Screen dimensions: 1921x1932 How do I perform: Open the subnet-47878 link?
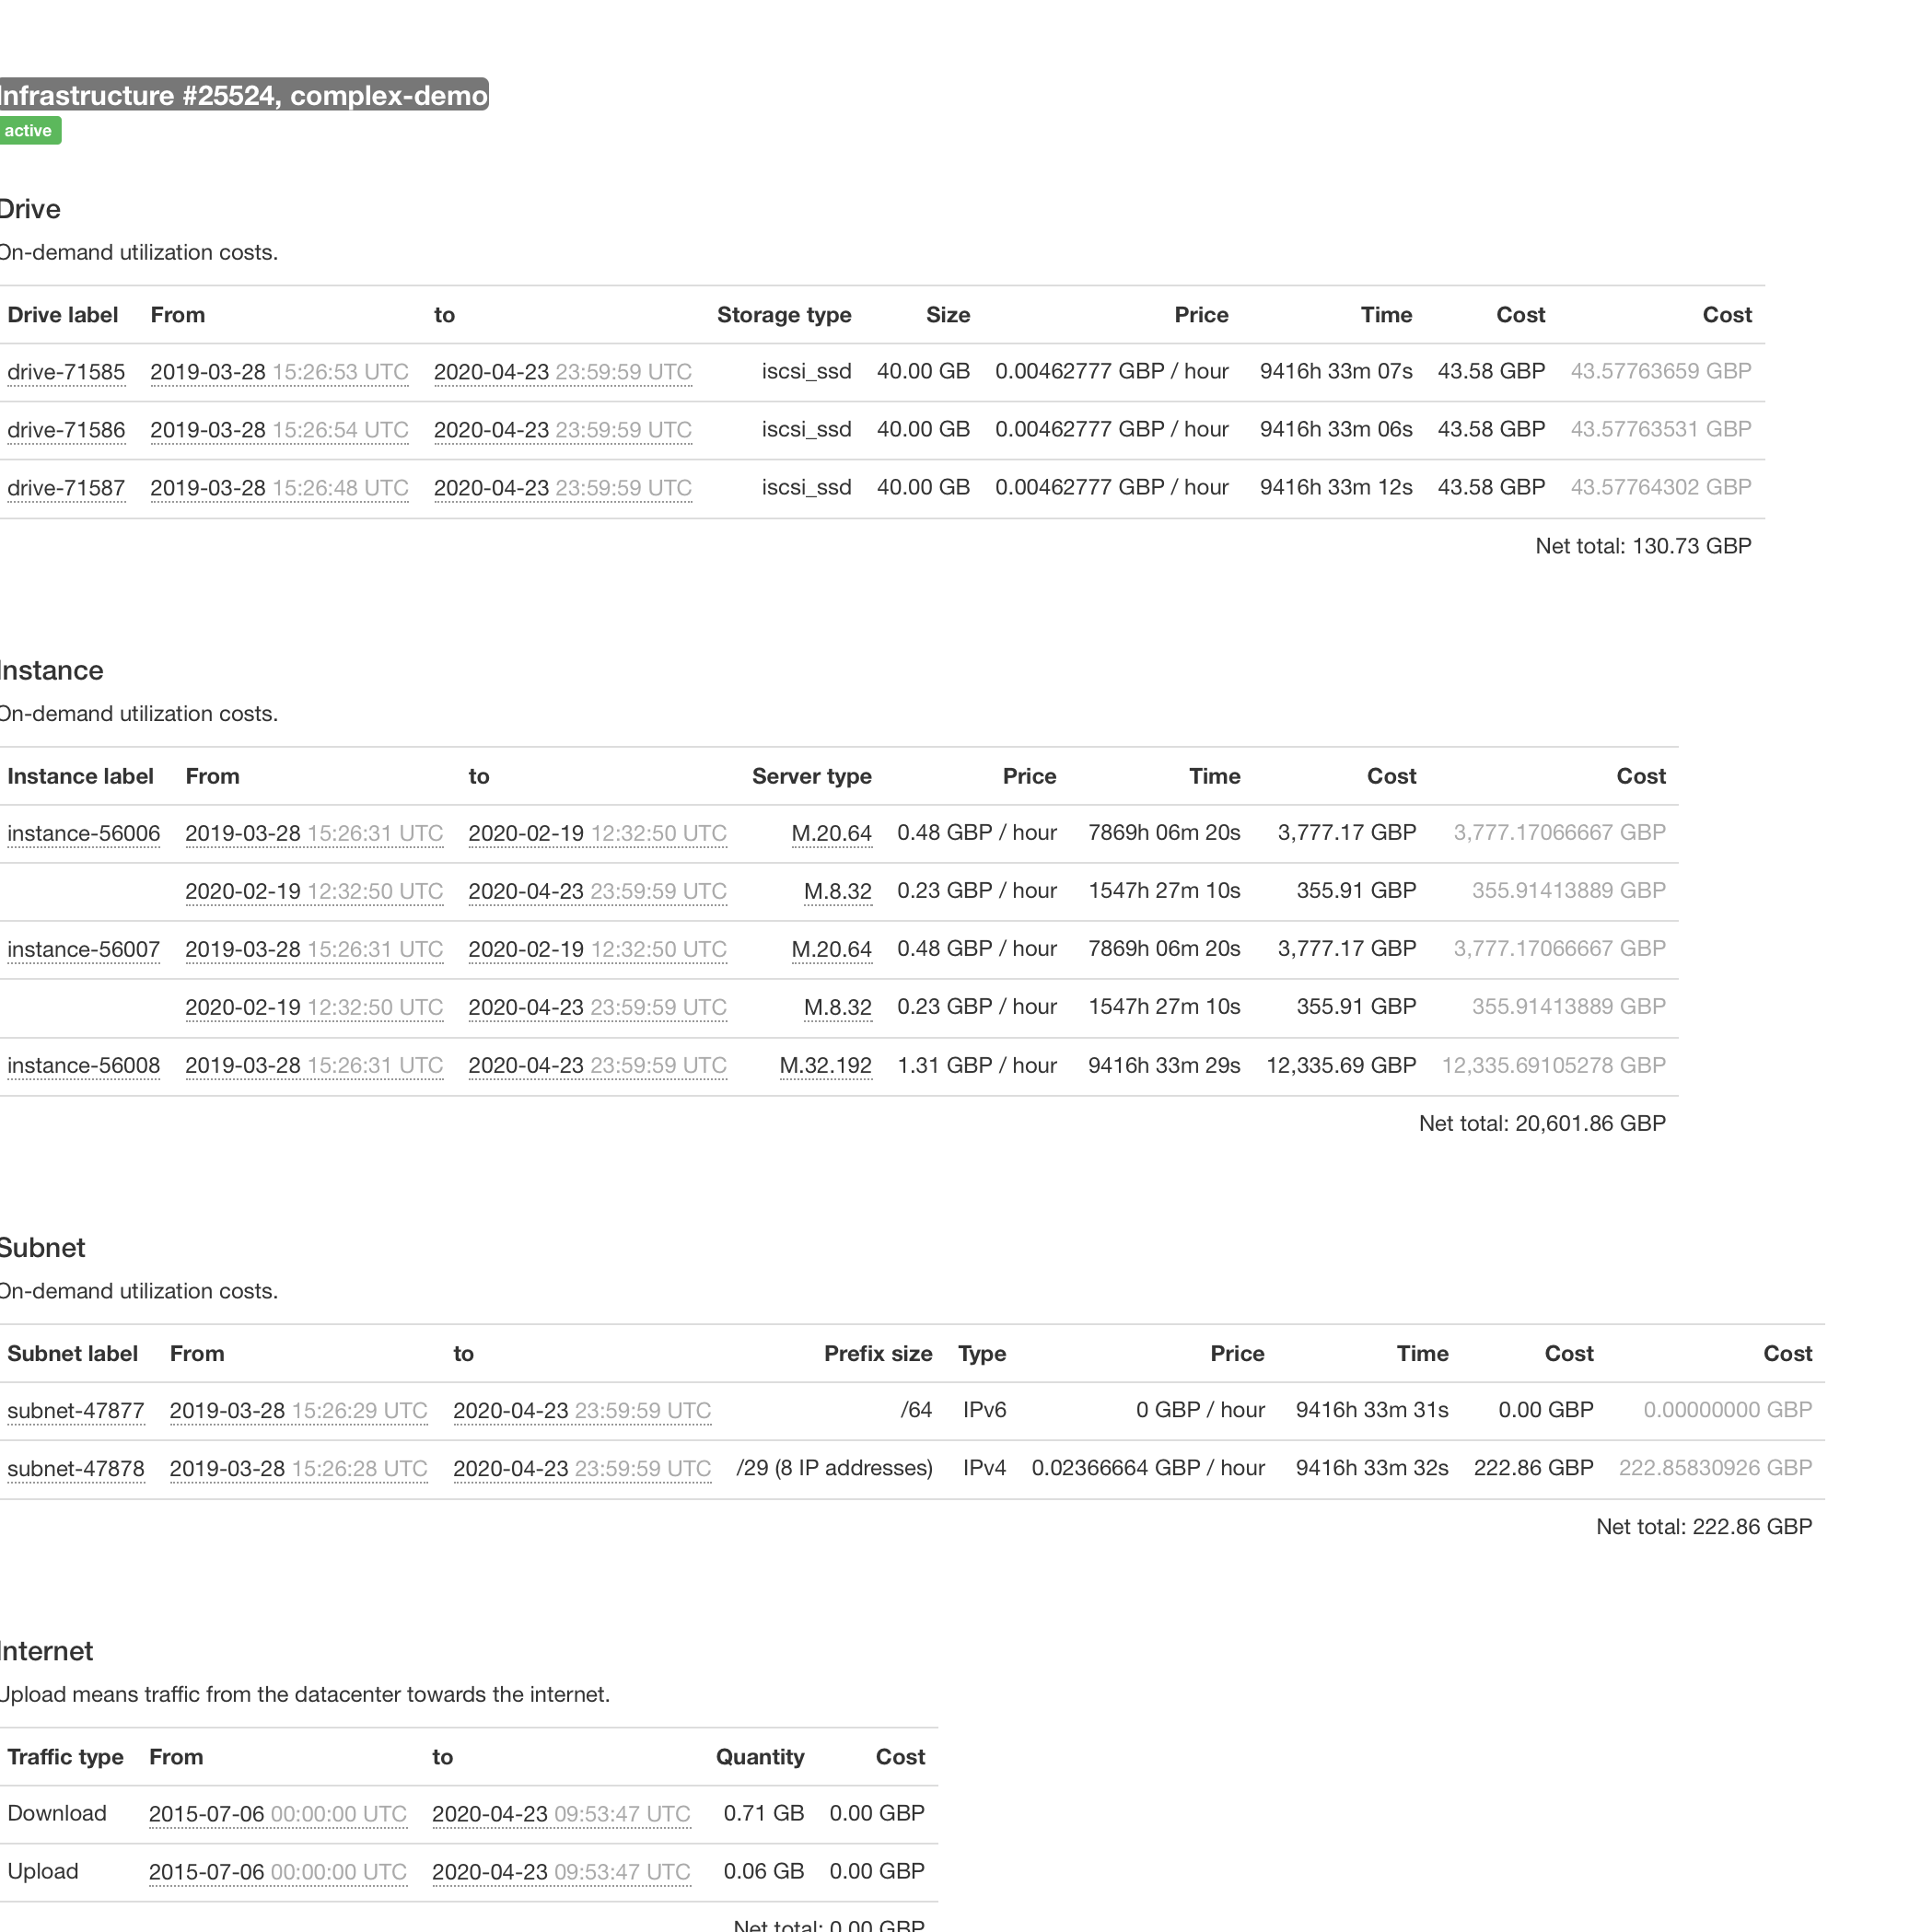click(76, 1469)
